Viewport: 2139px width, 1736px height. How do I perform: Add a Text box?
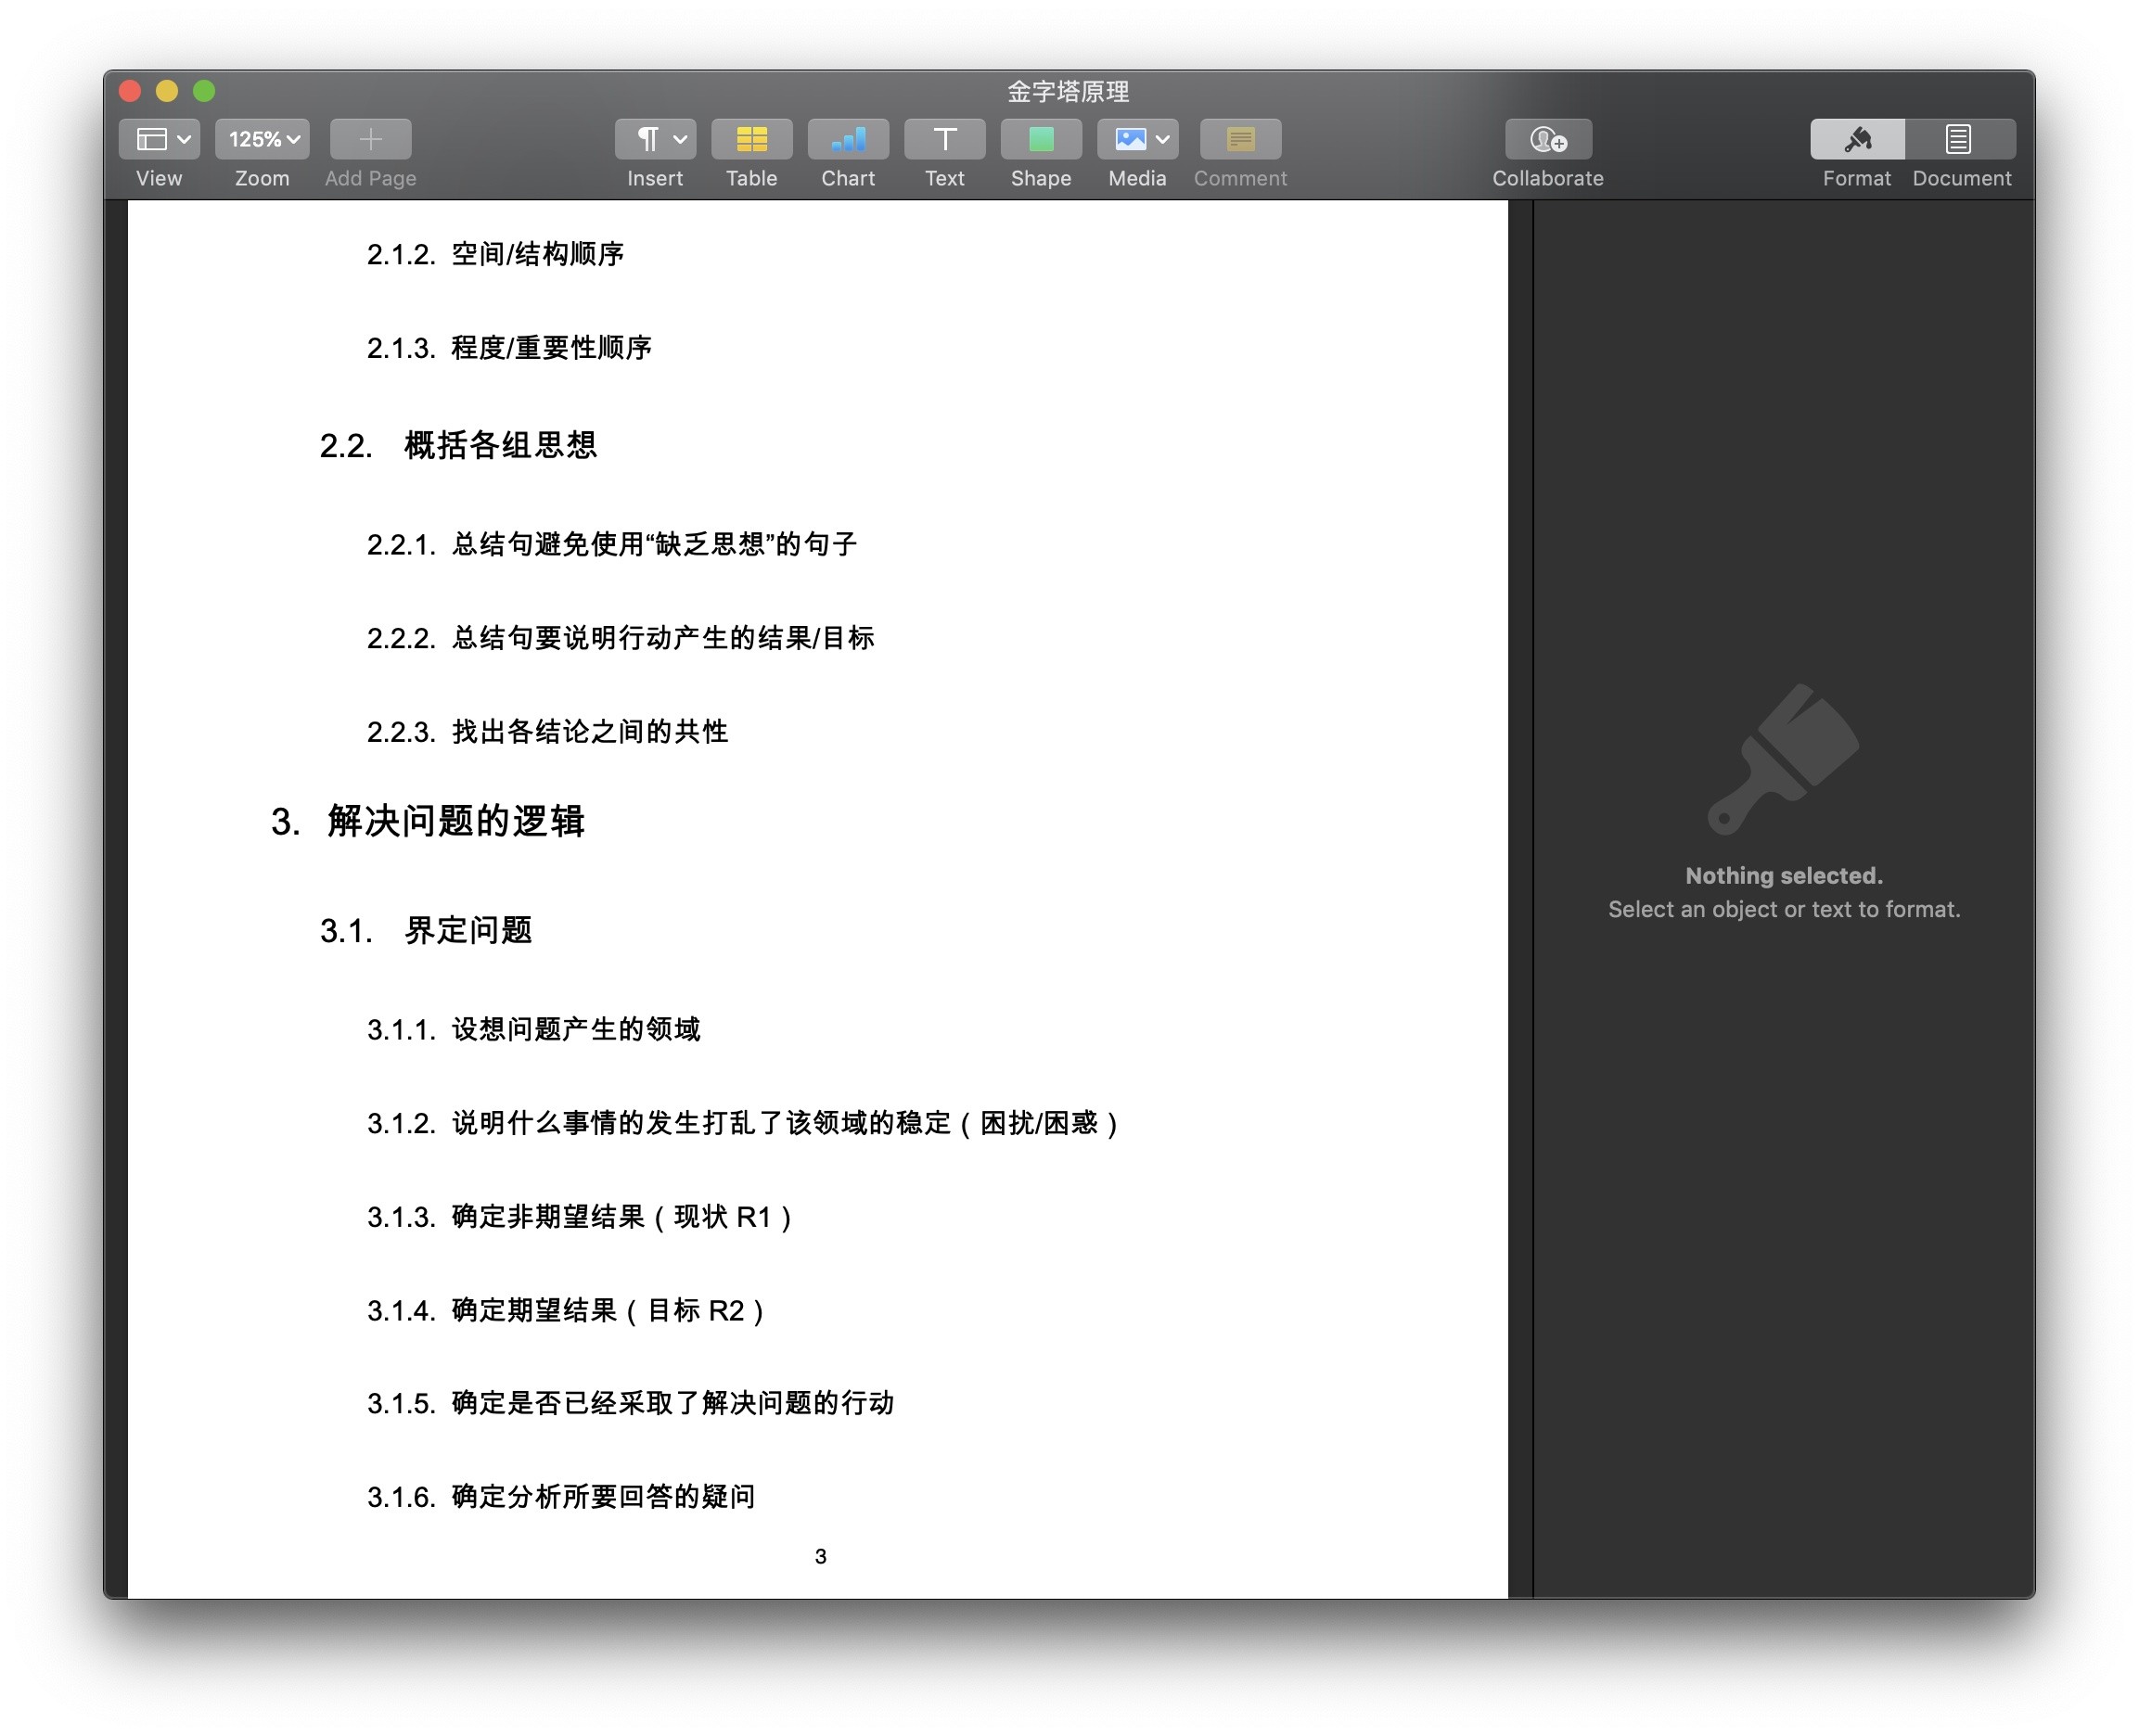pyautogui.click(x=943, y=139)
